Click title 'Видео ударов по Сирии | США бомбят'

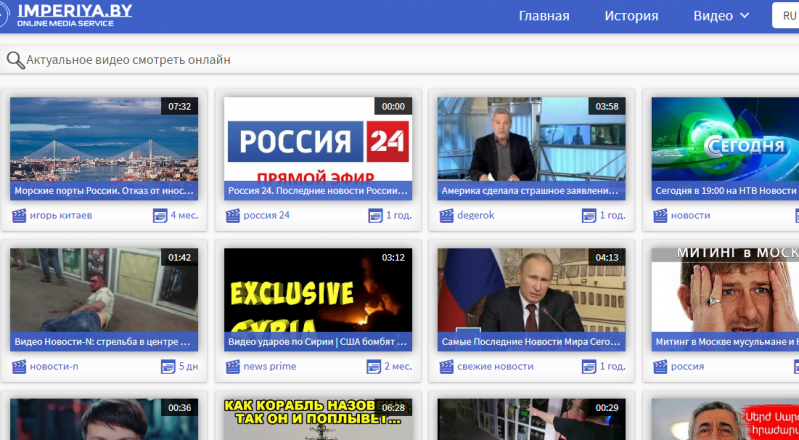[x=317, y=342]
